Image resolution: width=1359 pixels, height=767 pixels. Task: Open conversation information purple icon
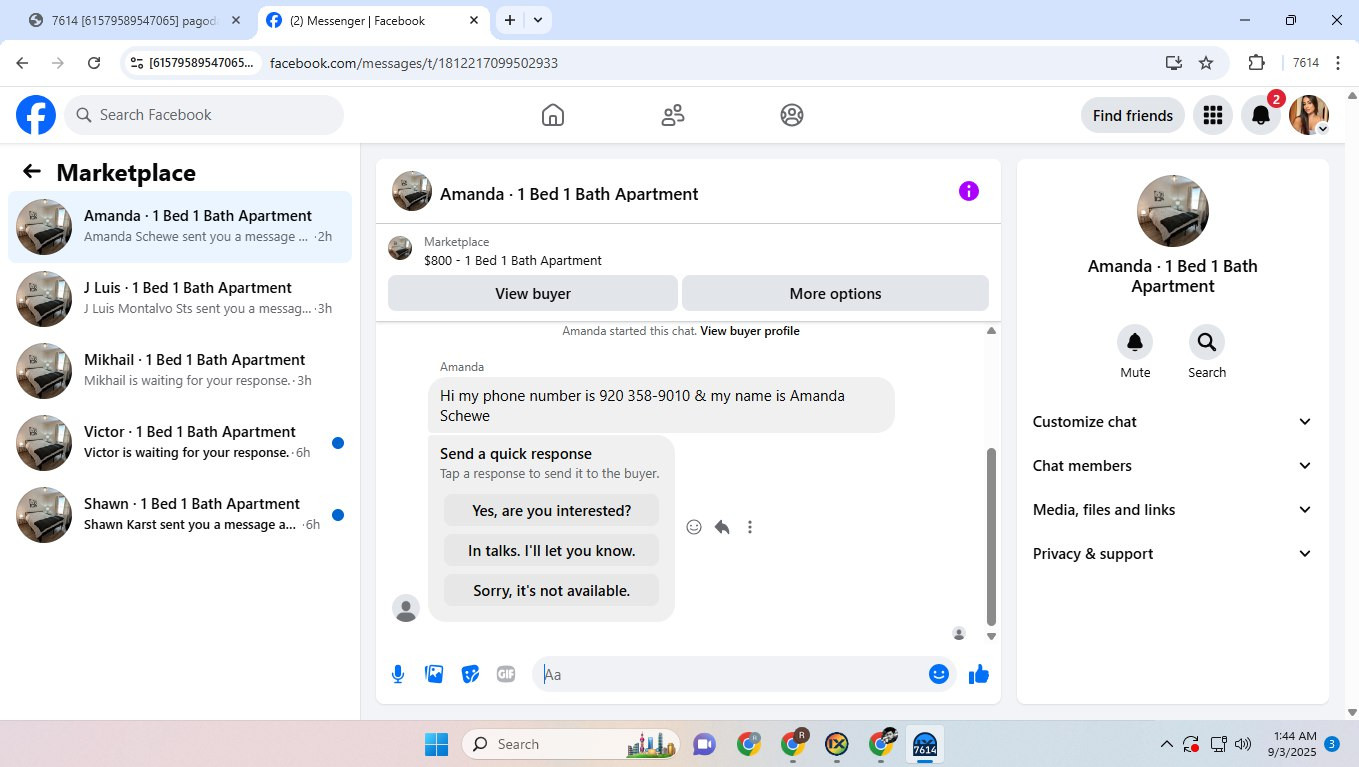(x=969, y=191)
